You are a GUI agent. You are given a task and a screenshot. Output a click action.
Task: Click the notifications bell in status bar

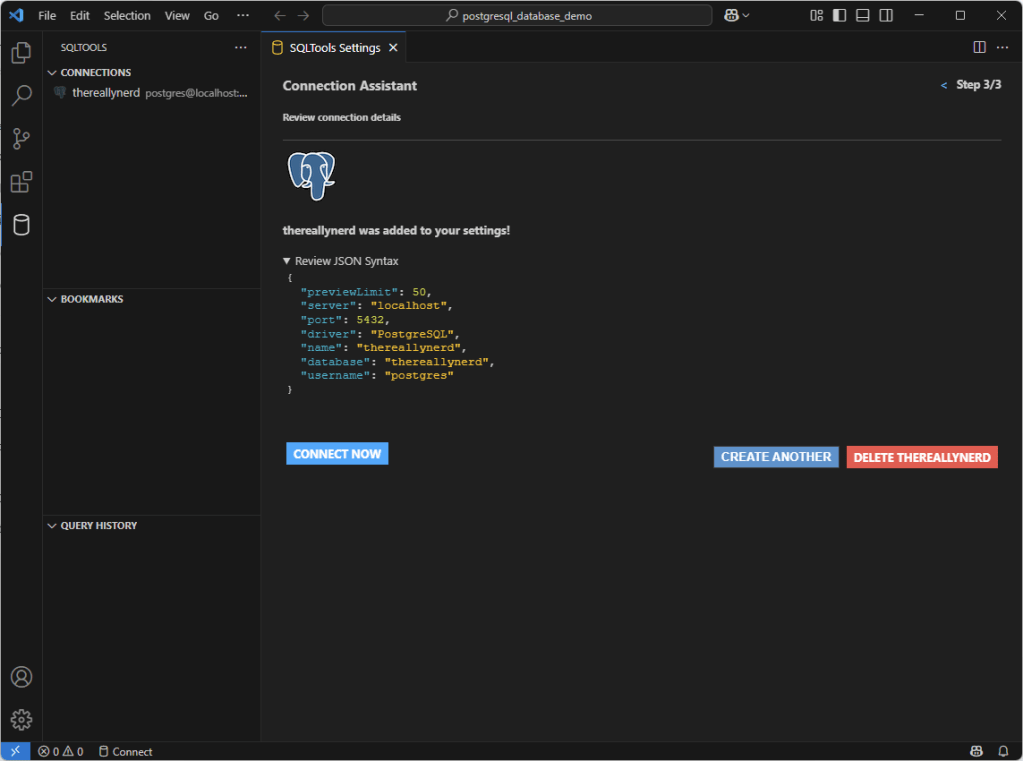1003,751
